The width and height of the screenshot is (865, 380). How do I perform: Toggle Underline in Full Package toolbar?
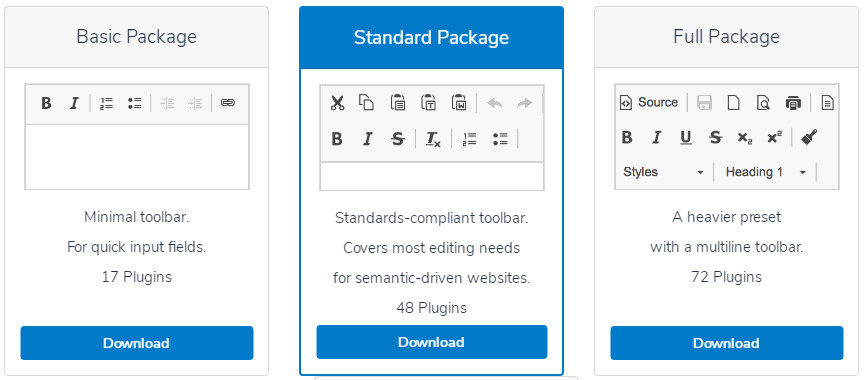(686, 137)
